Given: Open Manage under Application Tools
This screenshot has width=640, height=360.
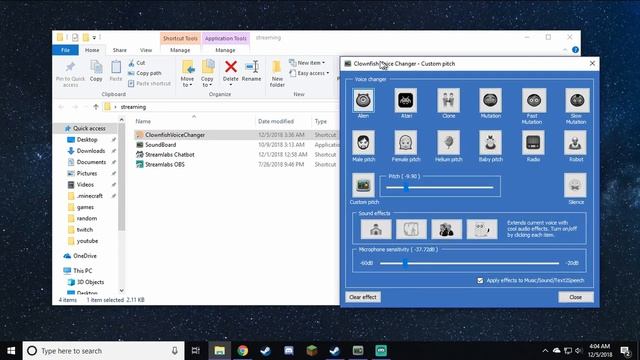Looking at the screenshot, I should [225, 50].
